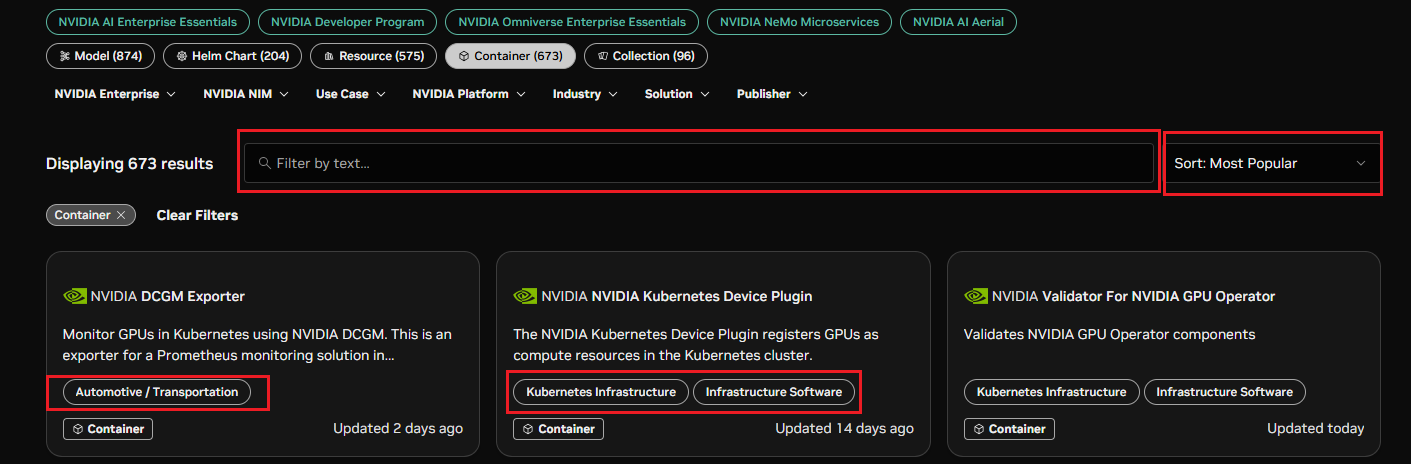Open the Use Case dropdown
This screenshot has width=1411, height=464.
351,94
